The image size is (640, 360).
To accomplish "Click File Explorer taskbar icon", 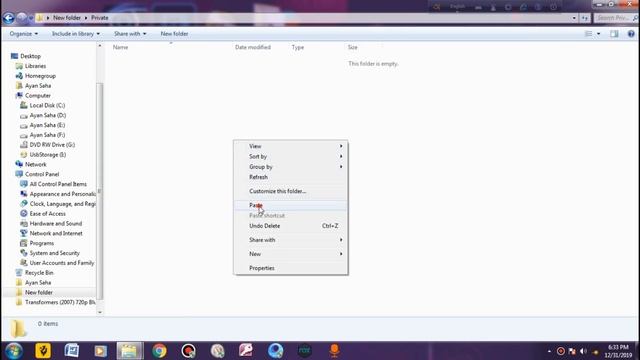I will (129, 351).
